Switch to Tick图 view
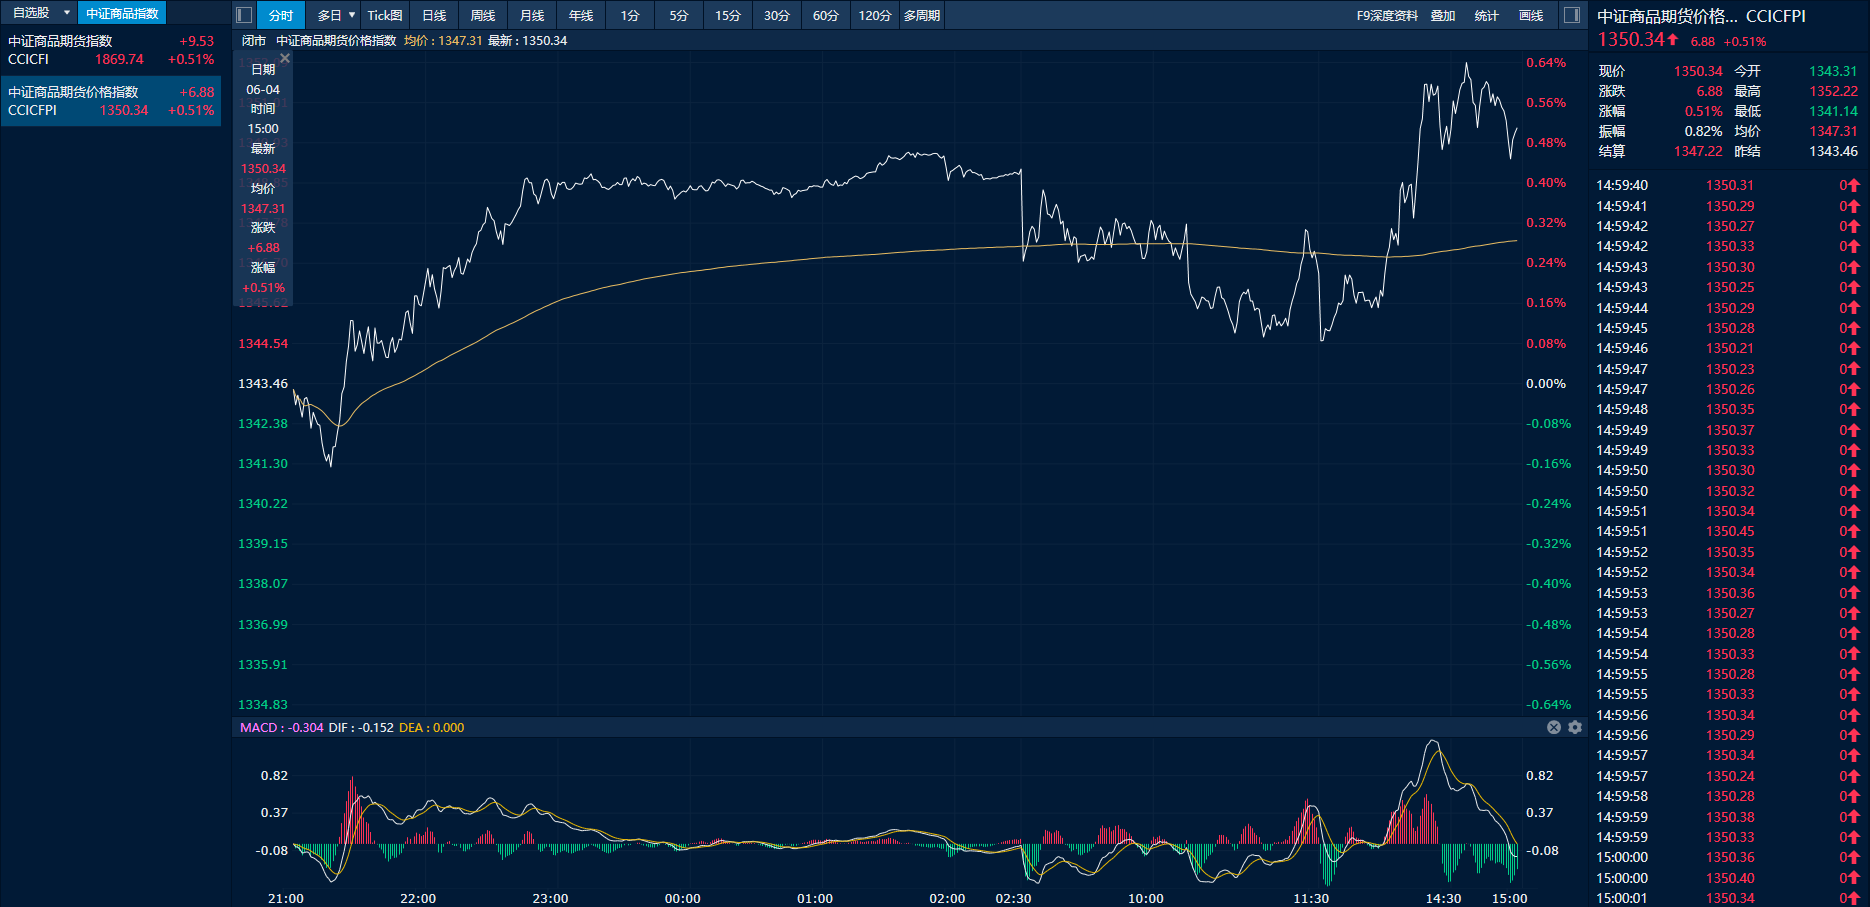Screen dimensions: 1870x907 pyautogui.click(x=385, y=15)
